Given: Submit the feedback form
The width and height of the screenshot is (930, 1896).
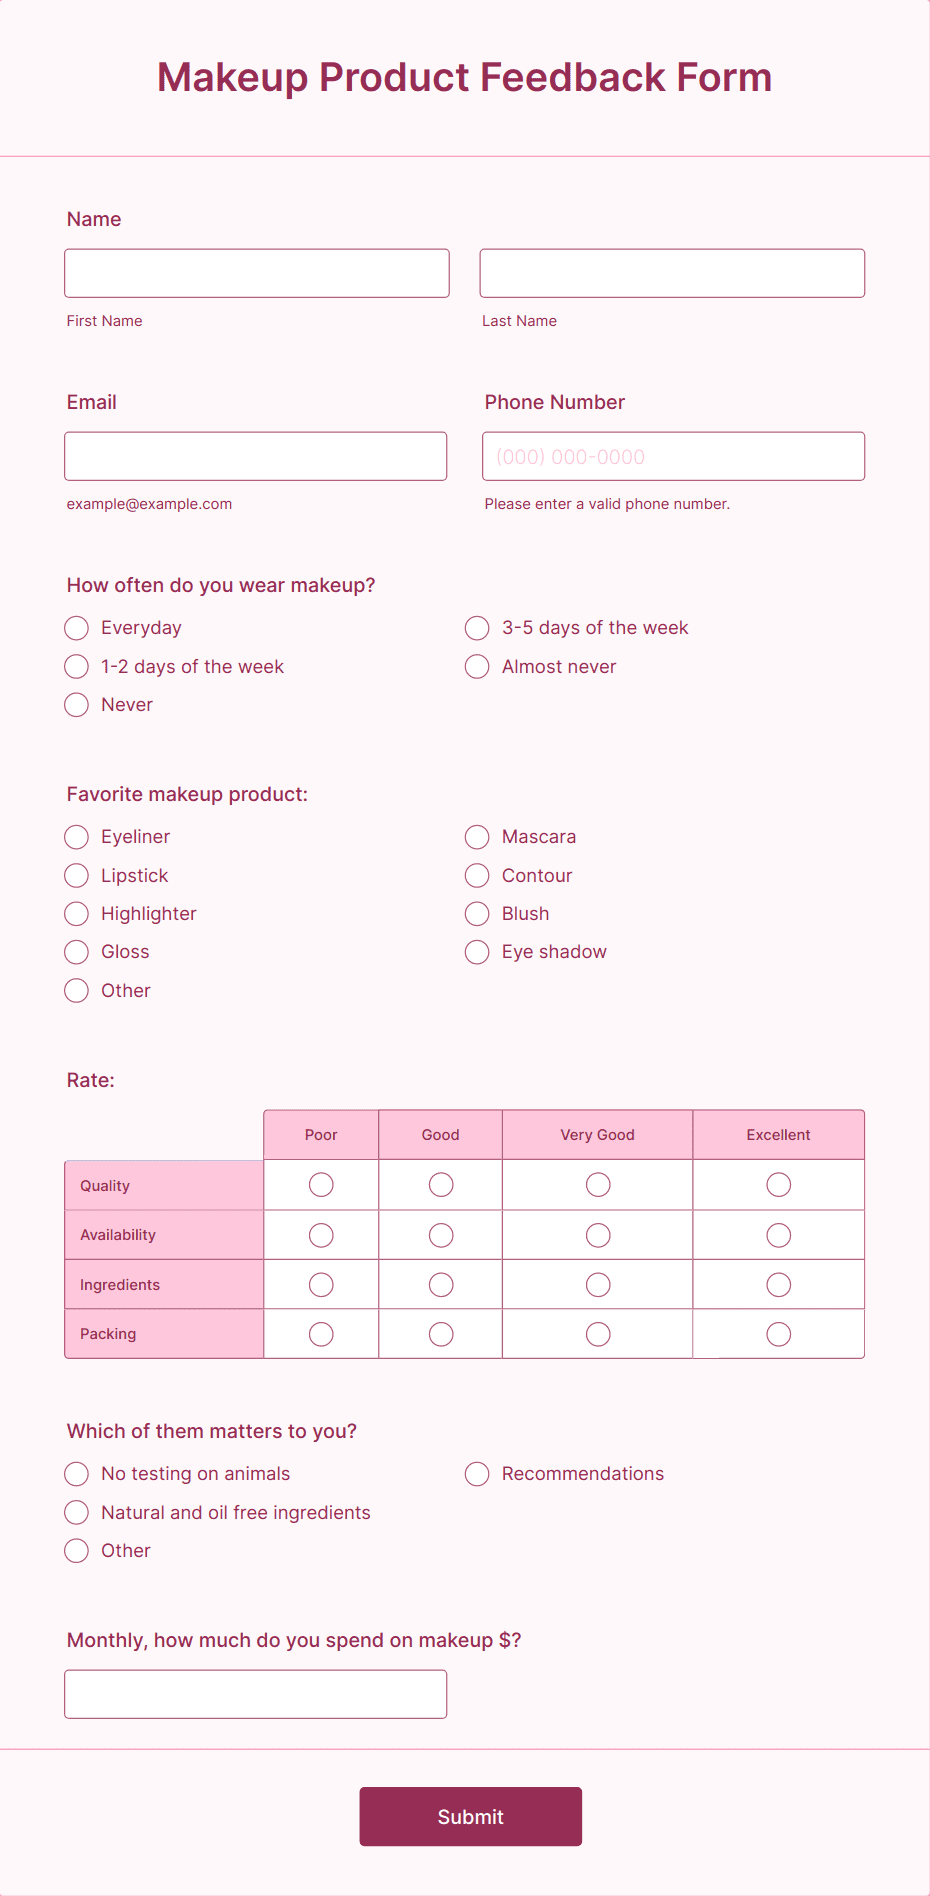Looking at the screenshot, I should (471, 1817).
